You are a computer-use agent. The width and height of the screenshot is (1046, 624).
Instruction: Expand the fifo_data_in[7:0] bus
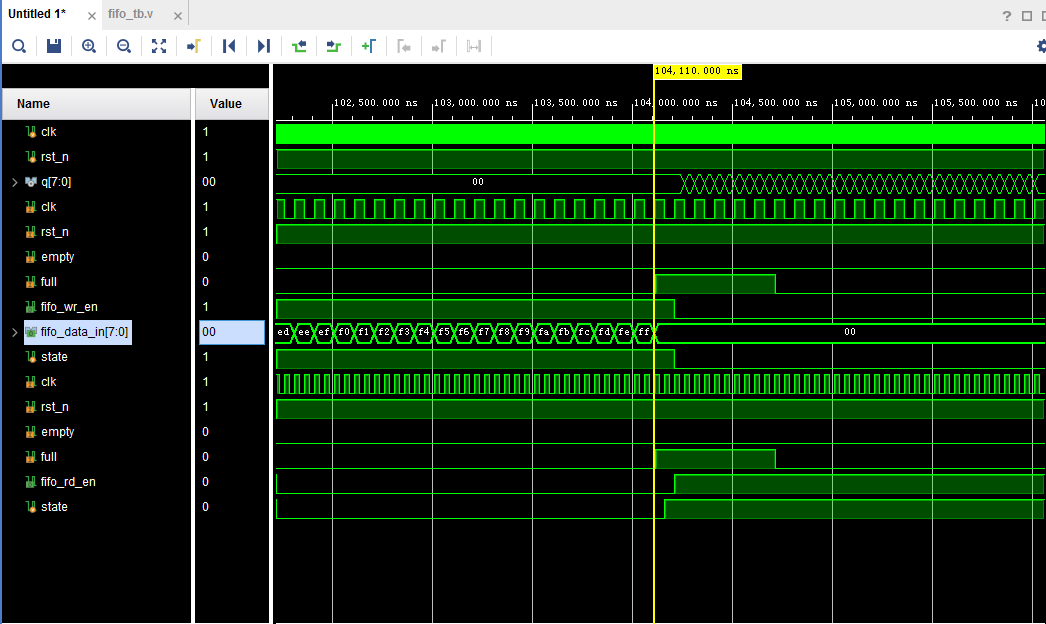(14, 332)
